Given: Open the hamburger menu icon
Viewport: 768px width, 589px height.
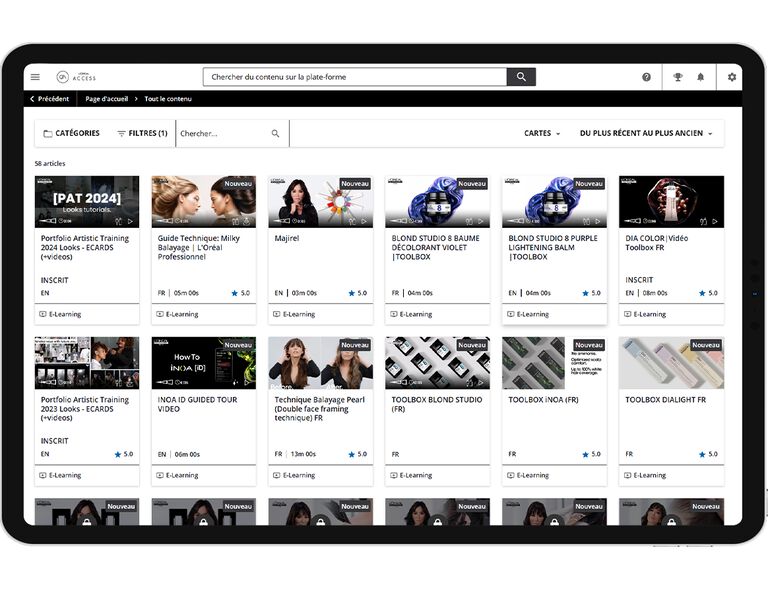Looking at the screenshot, I should click(x=35, y=77).
